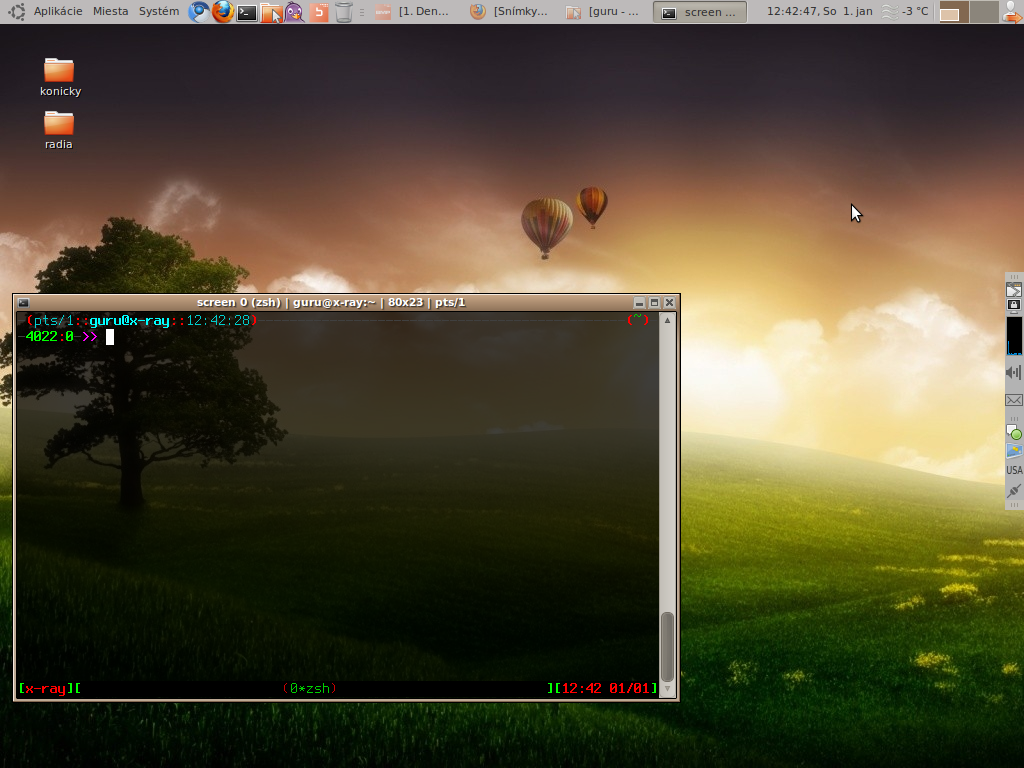
Task: Open the weather applet showing -3 °C
Action: coord(905,11)
